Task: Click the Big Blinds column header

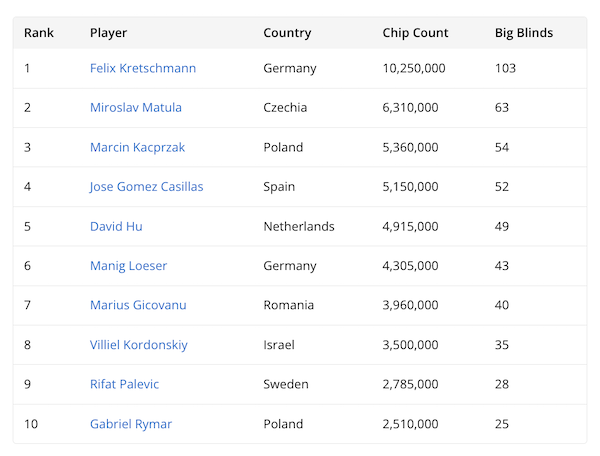Action: point(524,33)
